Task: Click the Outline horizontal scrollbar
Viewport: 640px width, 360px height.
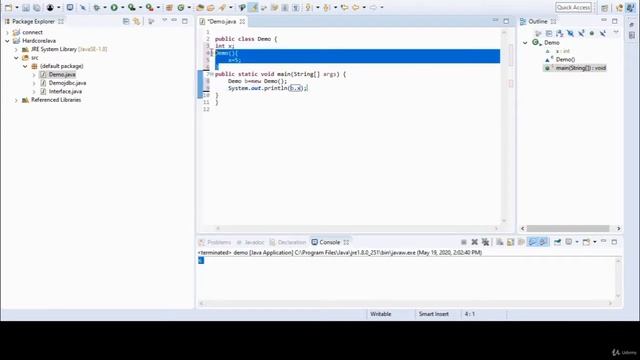Action: (x=568, y=229)
